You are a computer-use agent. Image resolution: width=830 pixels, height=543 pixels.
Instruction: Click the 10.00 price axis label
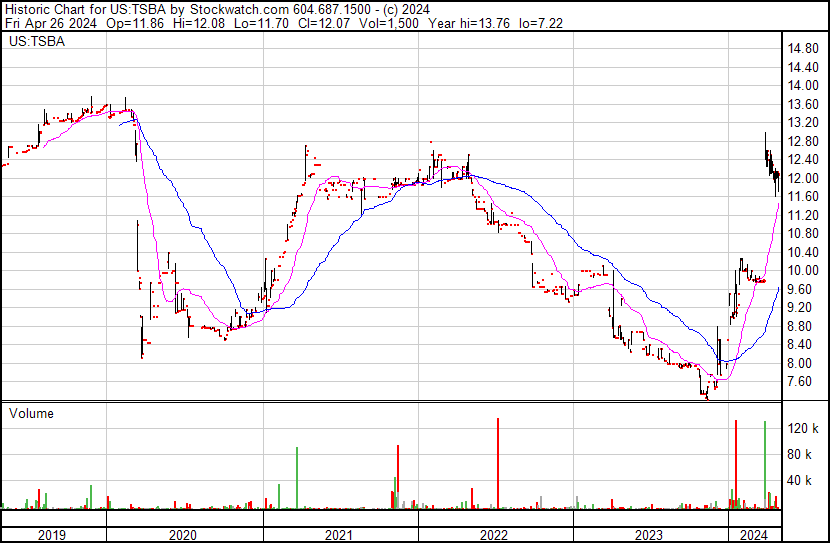pos(803,271)
